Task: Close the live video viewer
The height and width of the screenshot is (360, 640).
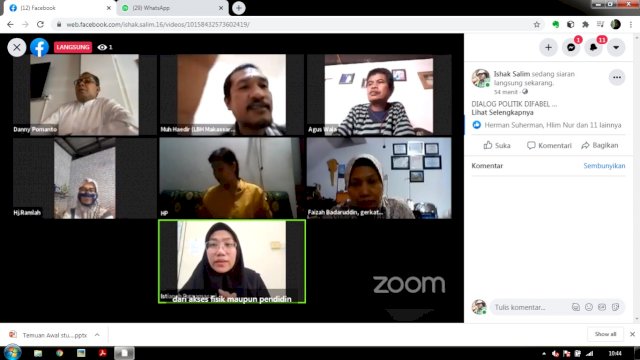Action: point(17,47)
